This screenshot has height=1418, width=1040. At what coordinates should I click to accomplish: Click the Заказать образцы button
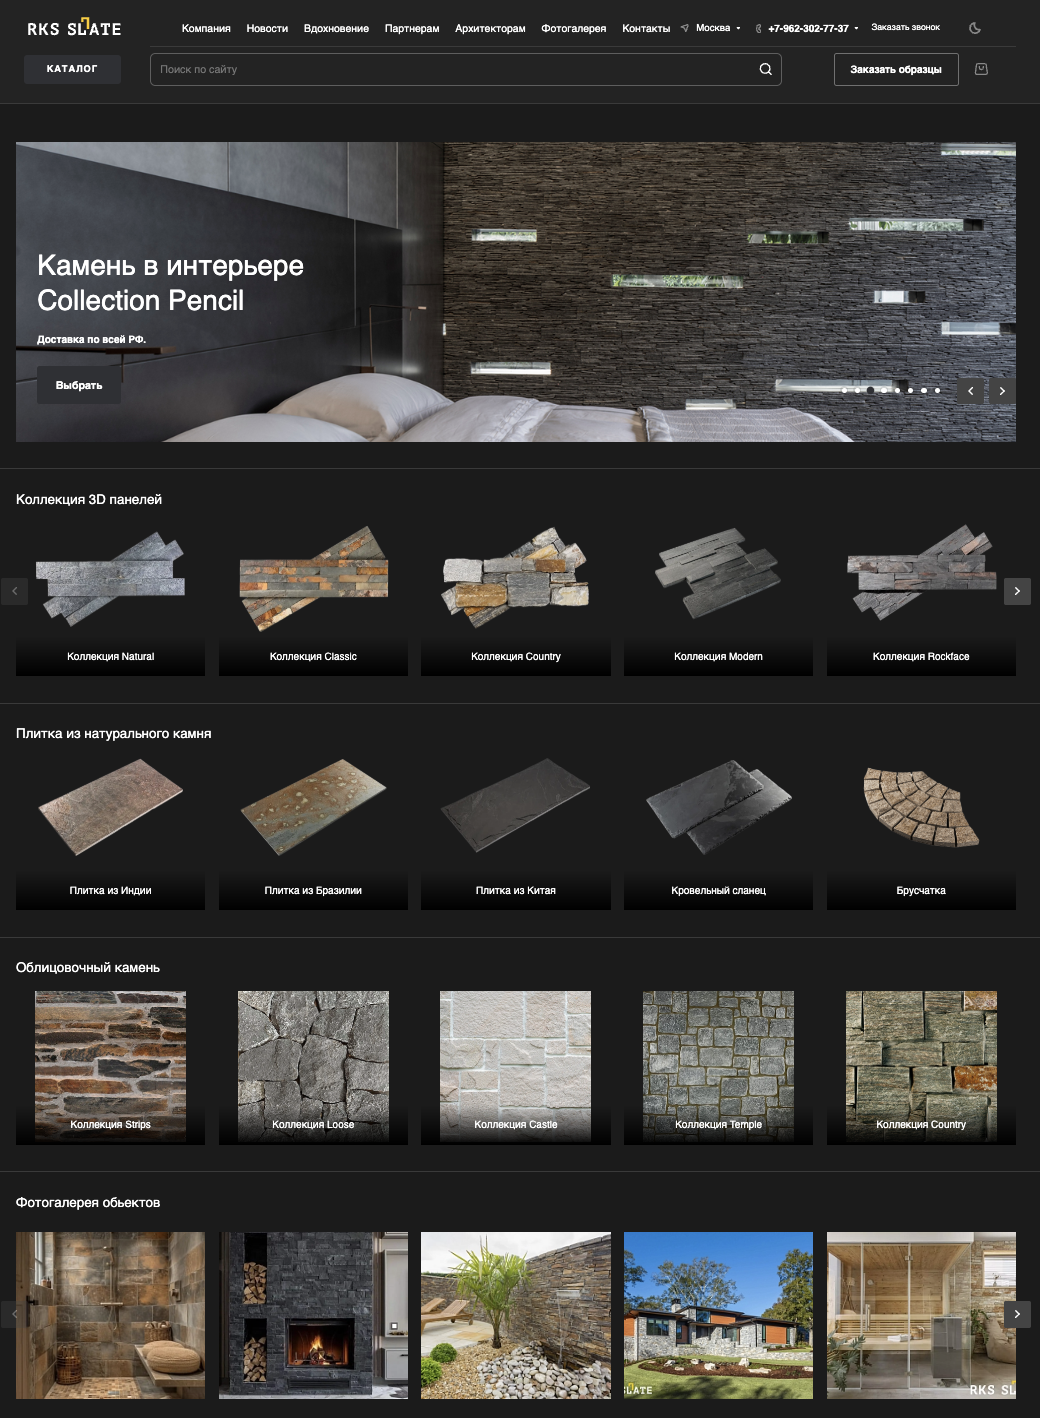[x=896, y=69]
